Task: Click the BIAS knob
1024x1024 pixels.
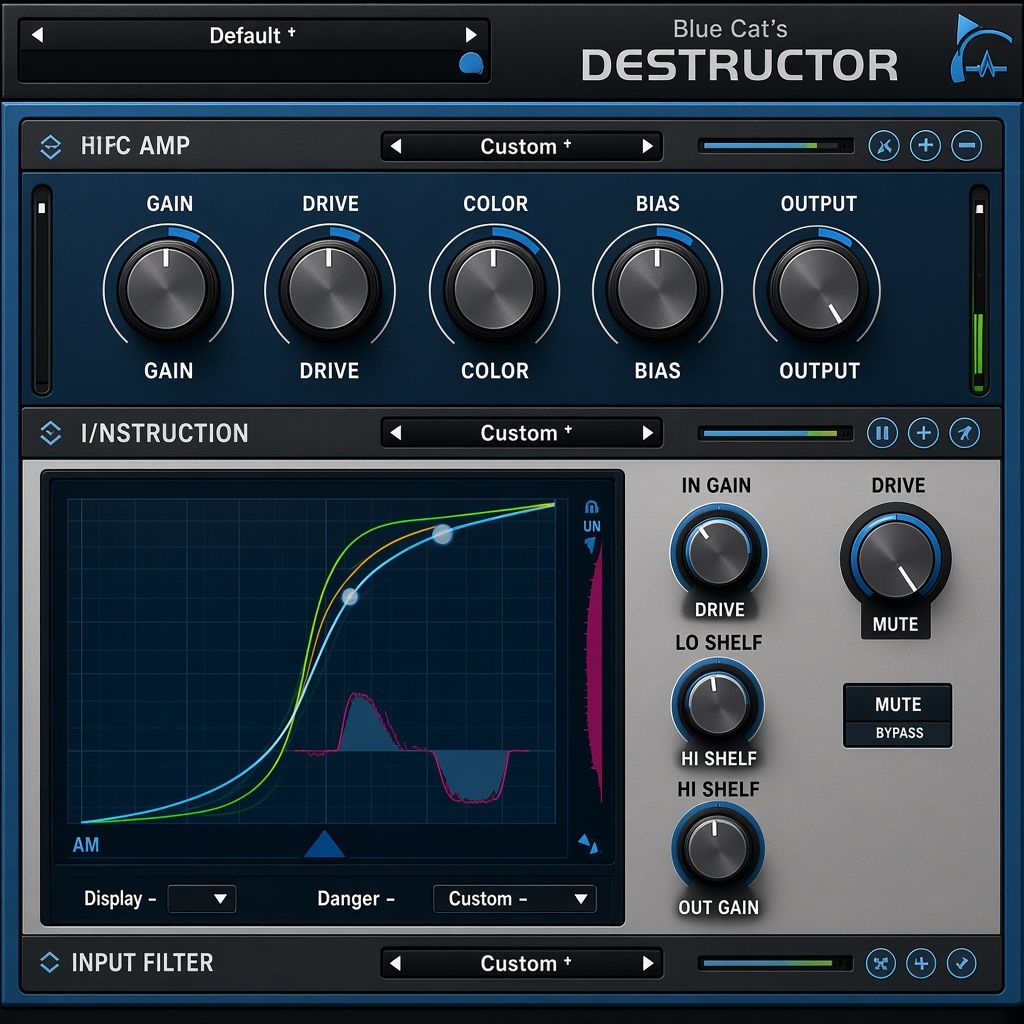Action: [657, 287]
